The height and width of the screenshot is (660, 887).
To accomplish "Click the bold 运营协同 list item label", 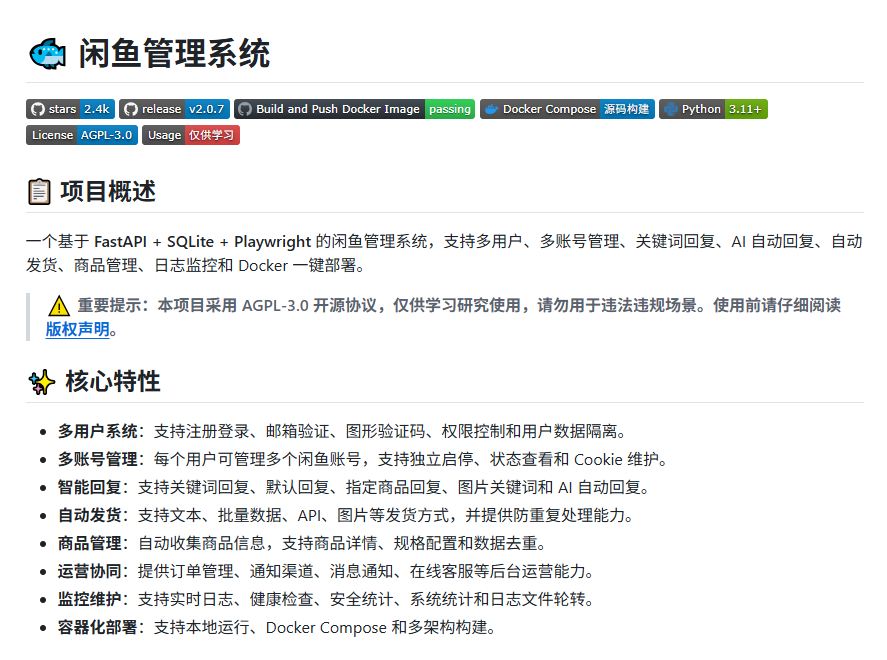I will [x=89, y=571].
